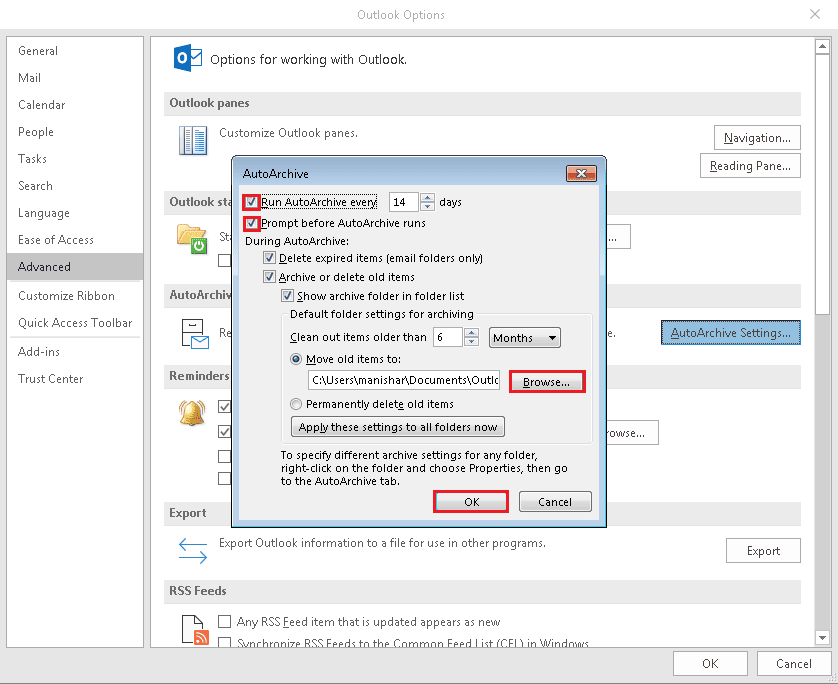
Task: Uncheck Delete expired items checkbox
Action: coord(269,258)
